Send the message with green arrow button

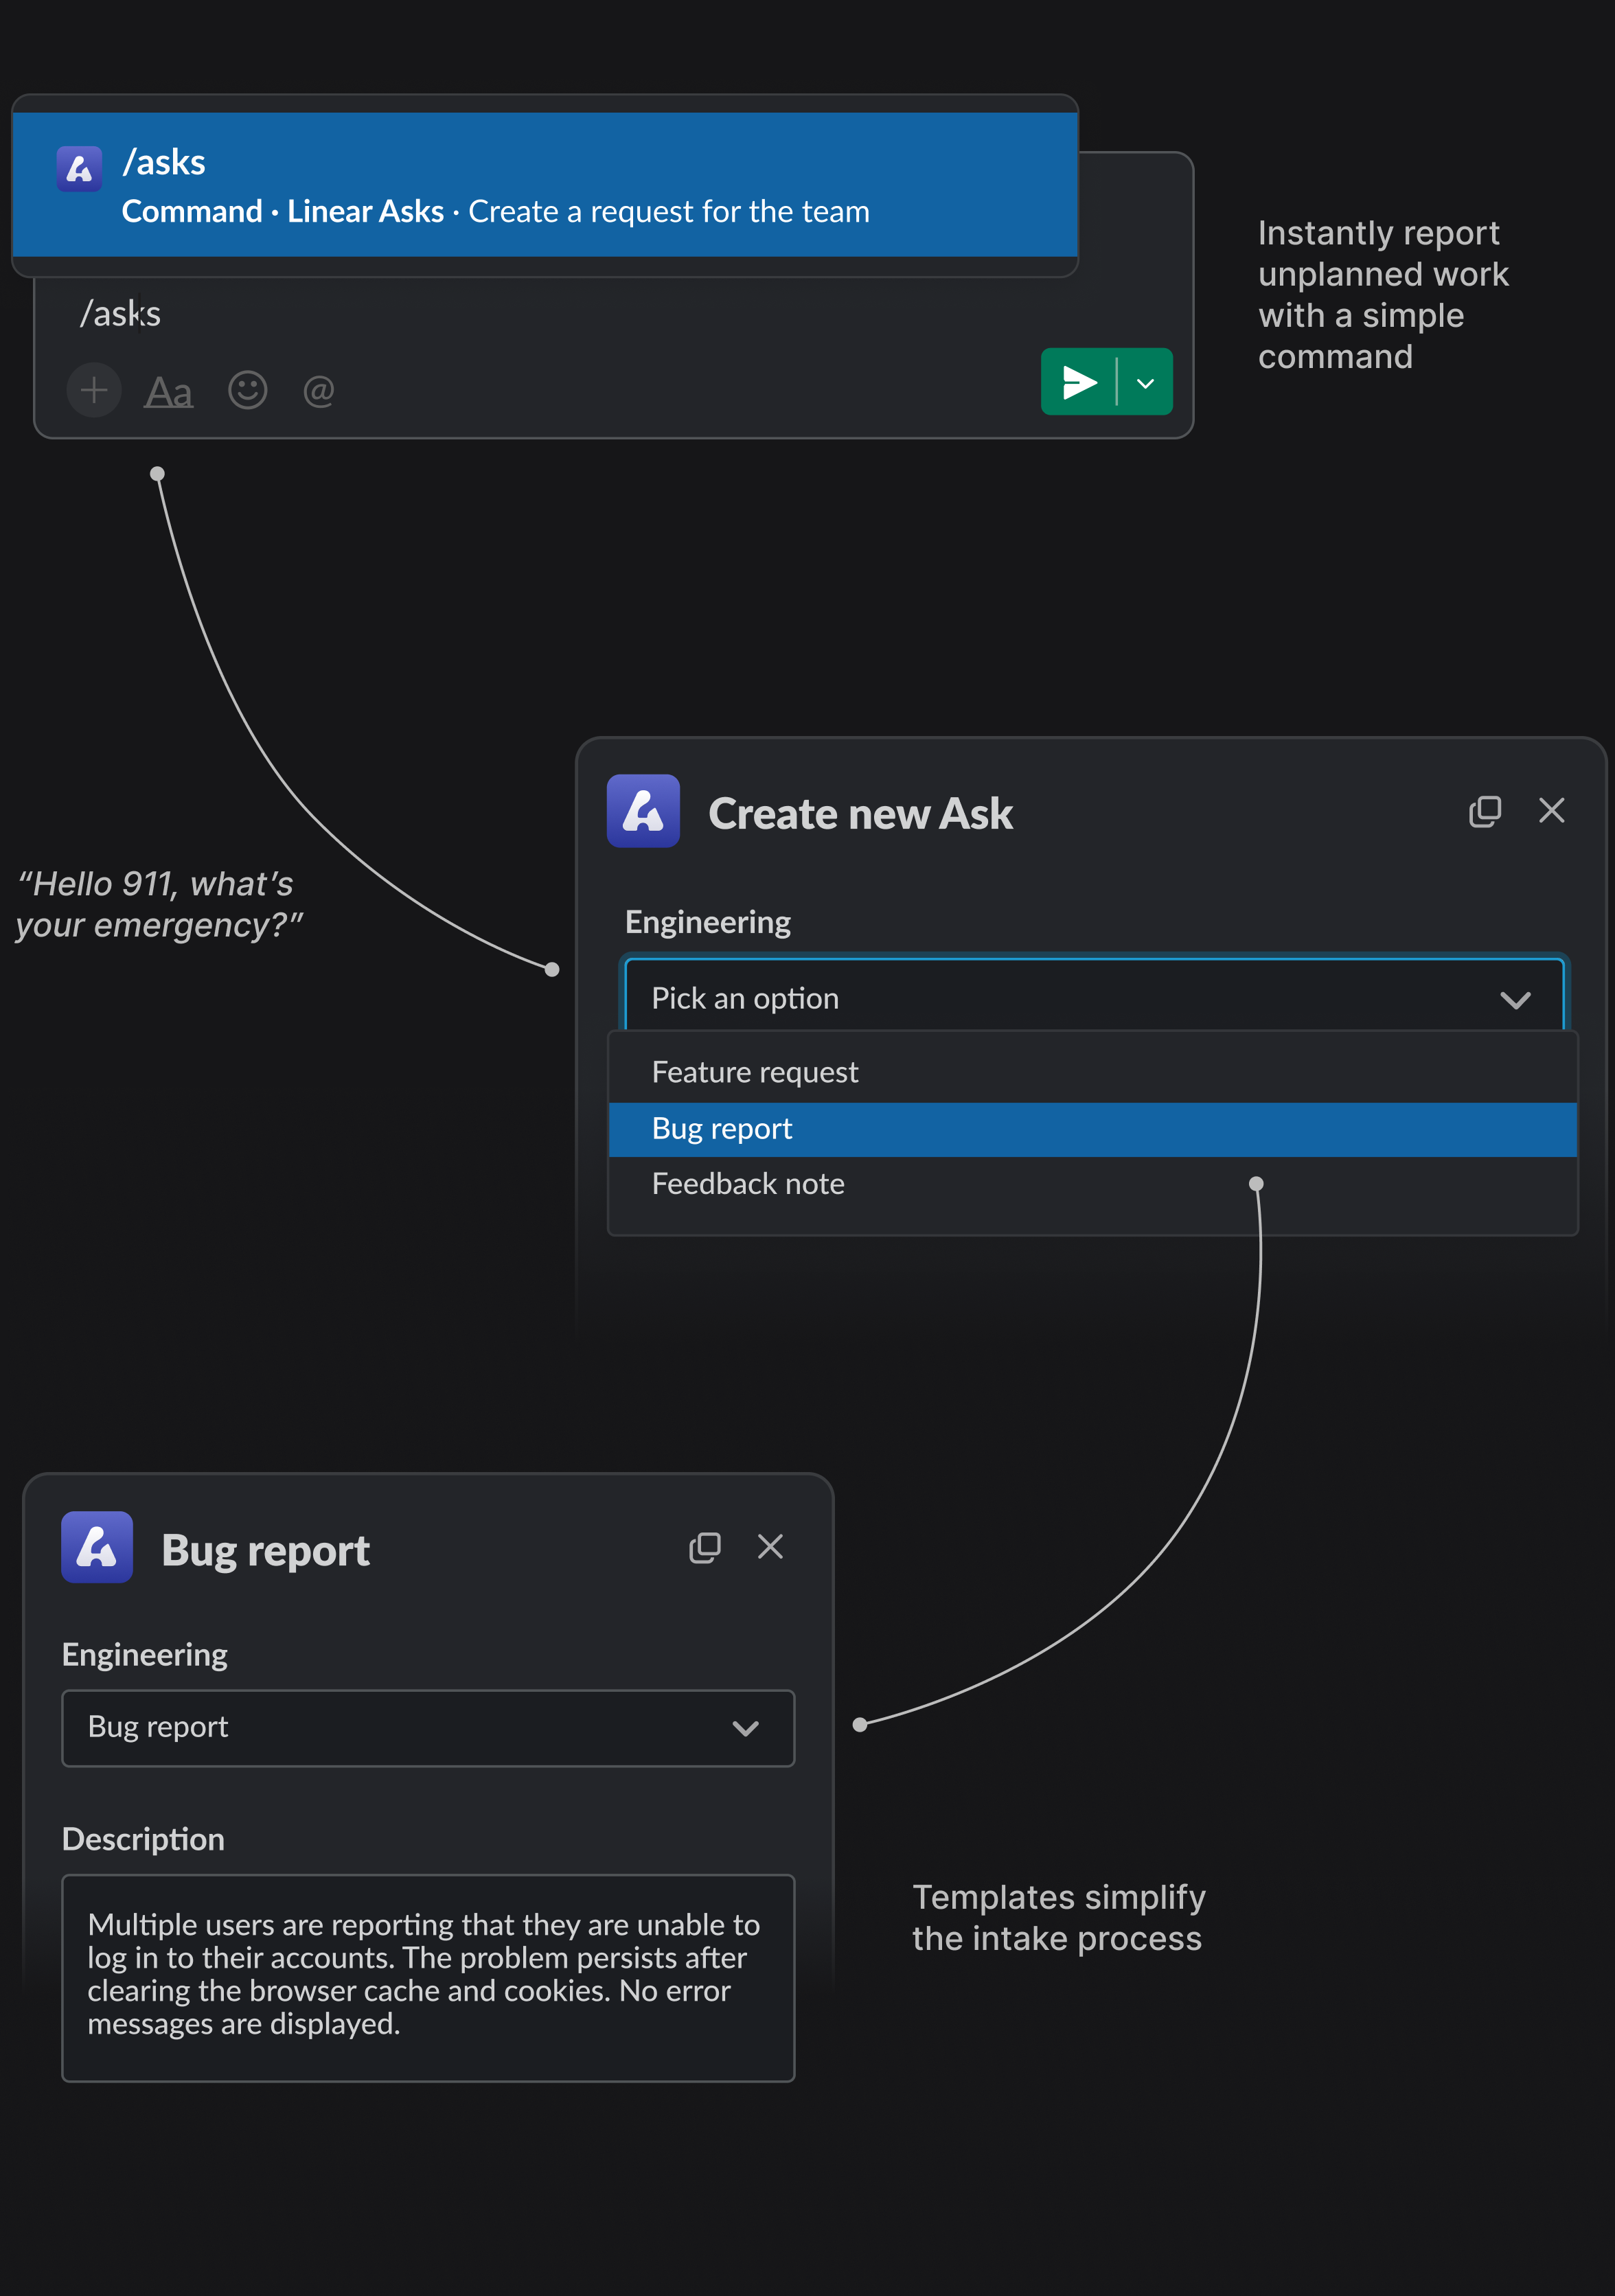pos(1079,382)
